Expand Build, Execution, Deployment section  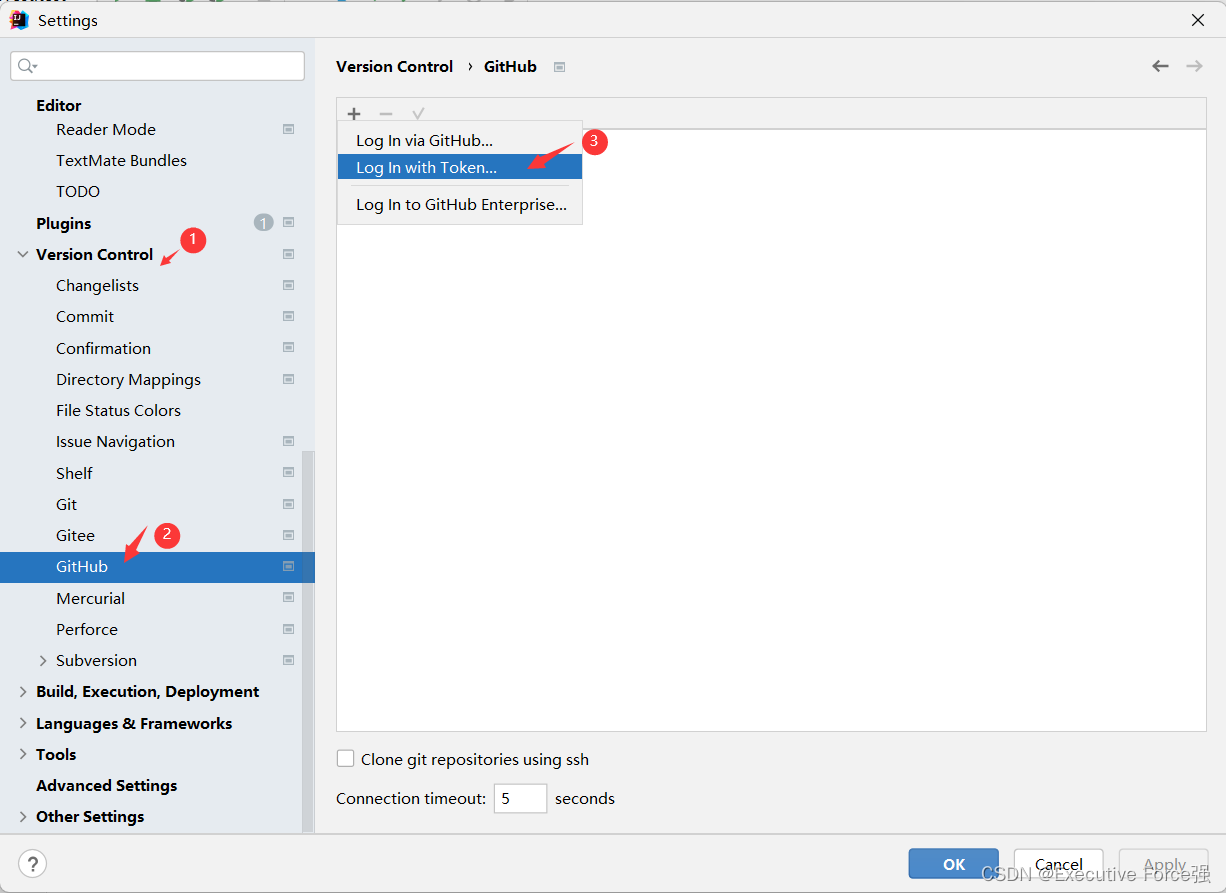point(23,691)
